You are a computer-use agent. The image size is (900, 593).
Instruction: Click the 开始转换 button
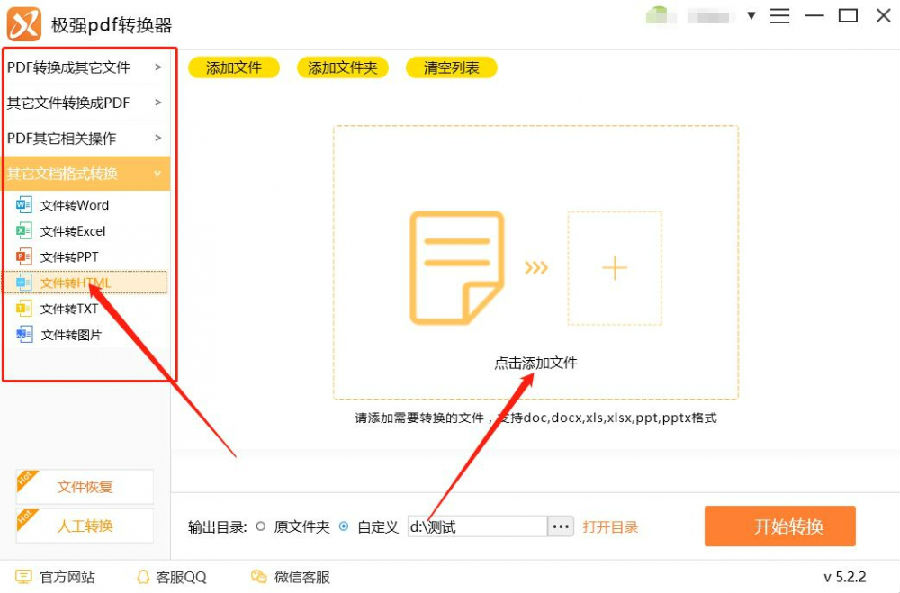click(780, 526)
